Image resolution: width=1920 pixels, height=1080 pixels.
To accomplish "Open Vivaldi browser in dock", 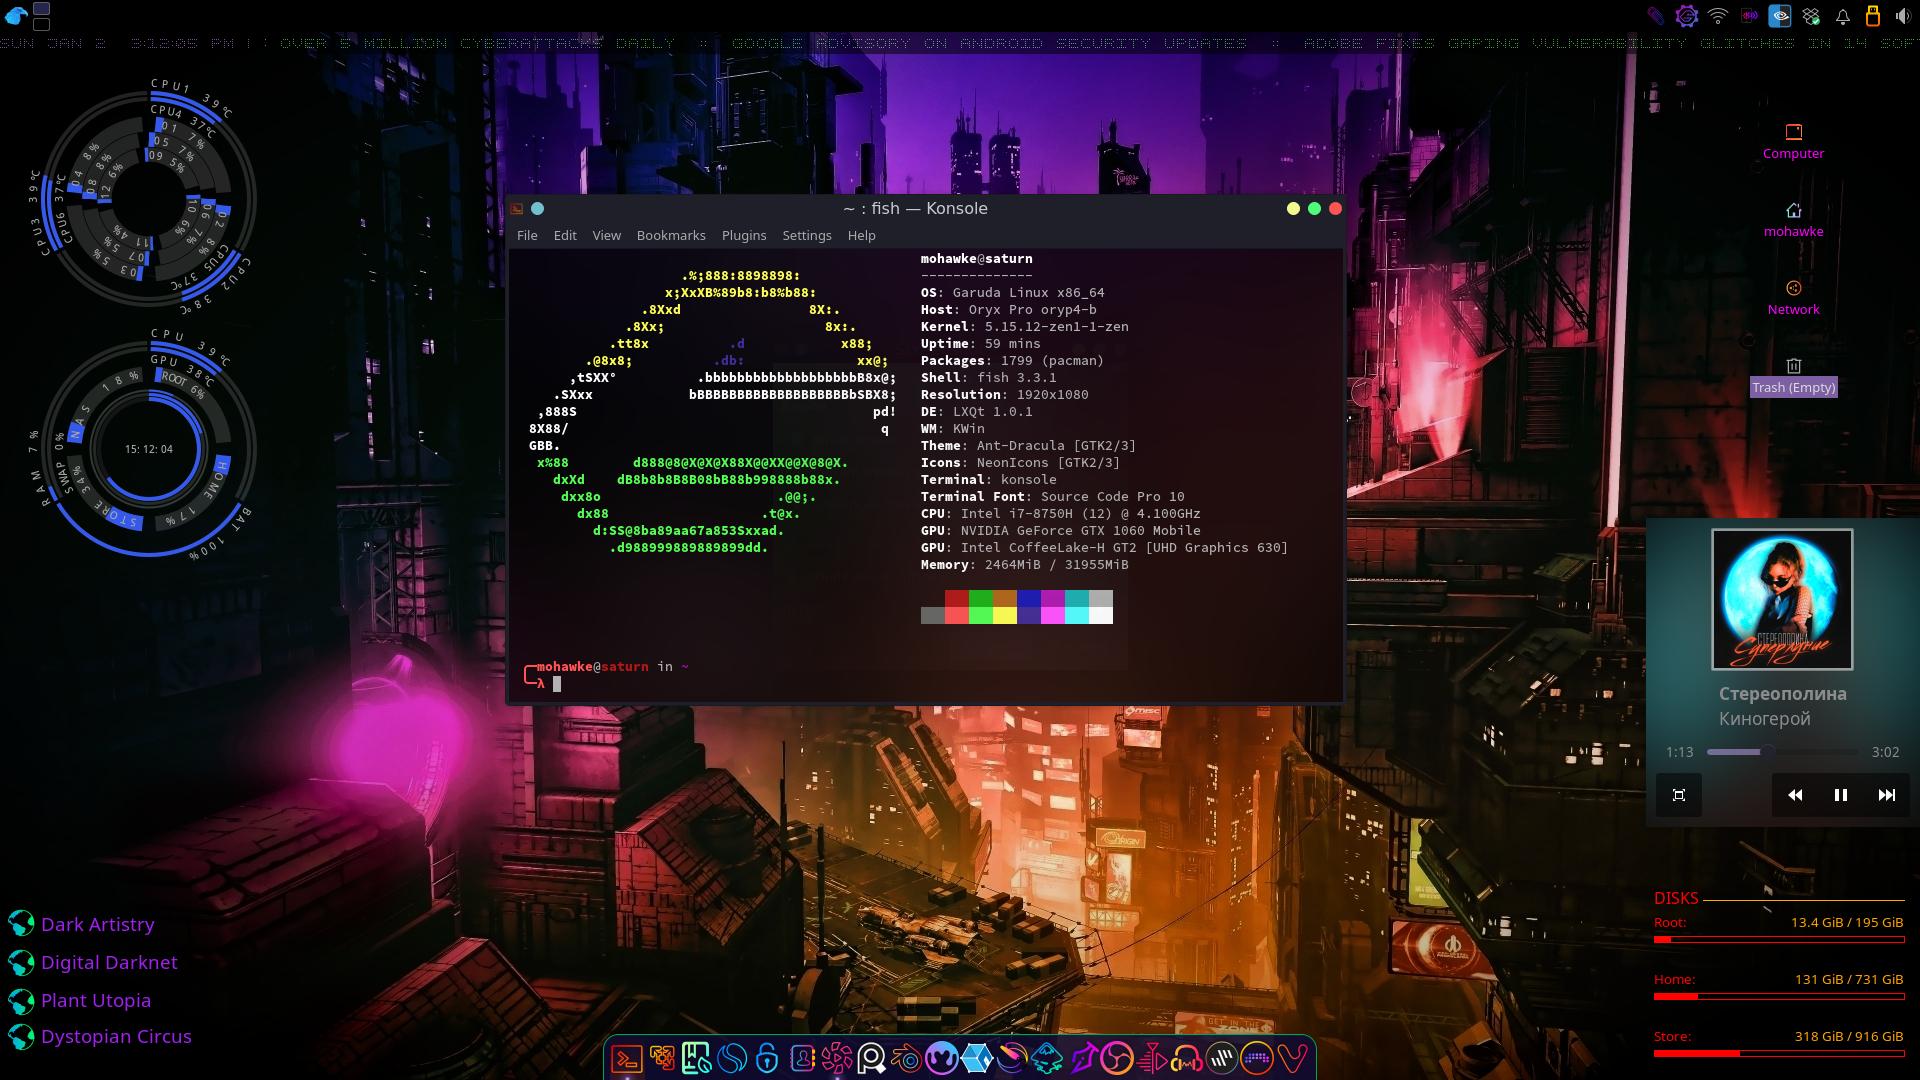I will tap(1292, 1058).
